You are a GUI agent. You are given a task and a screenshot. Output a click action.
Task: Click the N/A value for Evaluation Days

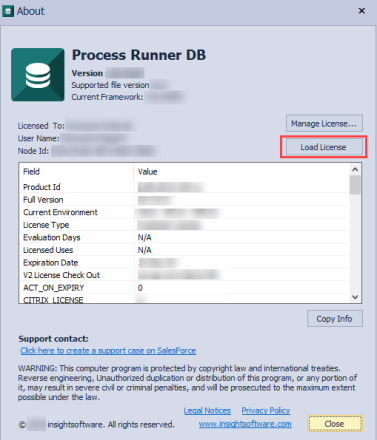point(145,237)
